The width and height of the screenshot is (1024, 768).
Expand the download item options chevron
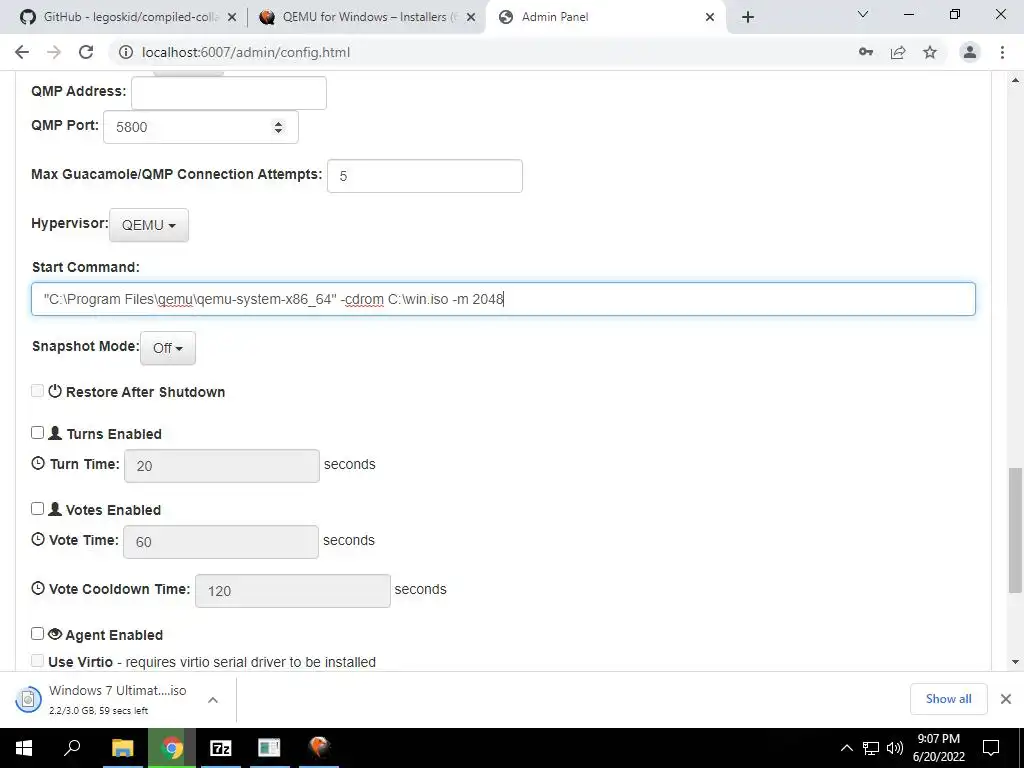[213, 699]
